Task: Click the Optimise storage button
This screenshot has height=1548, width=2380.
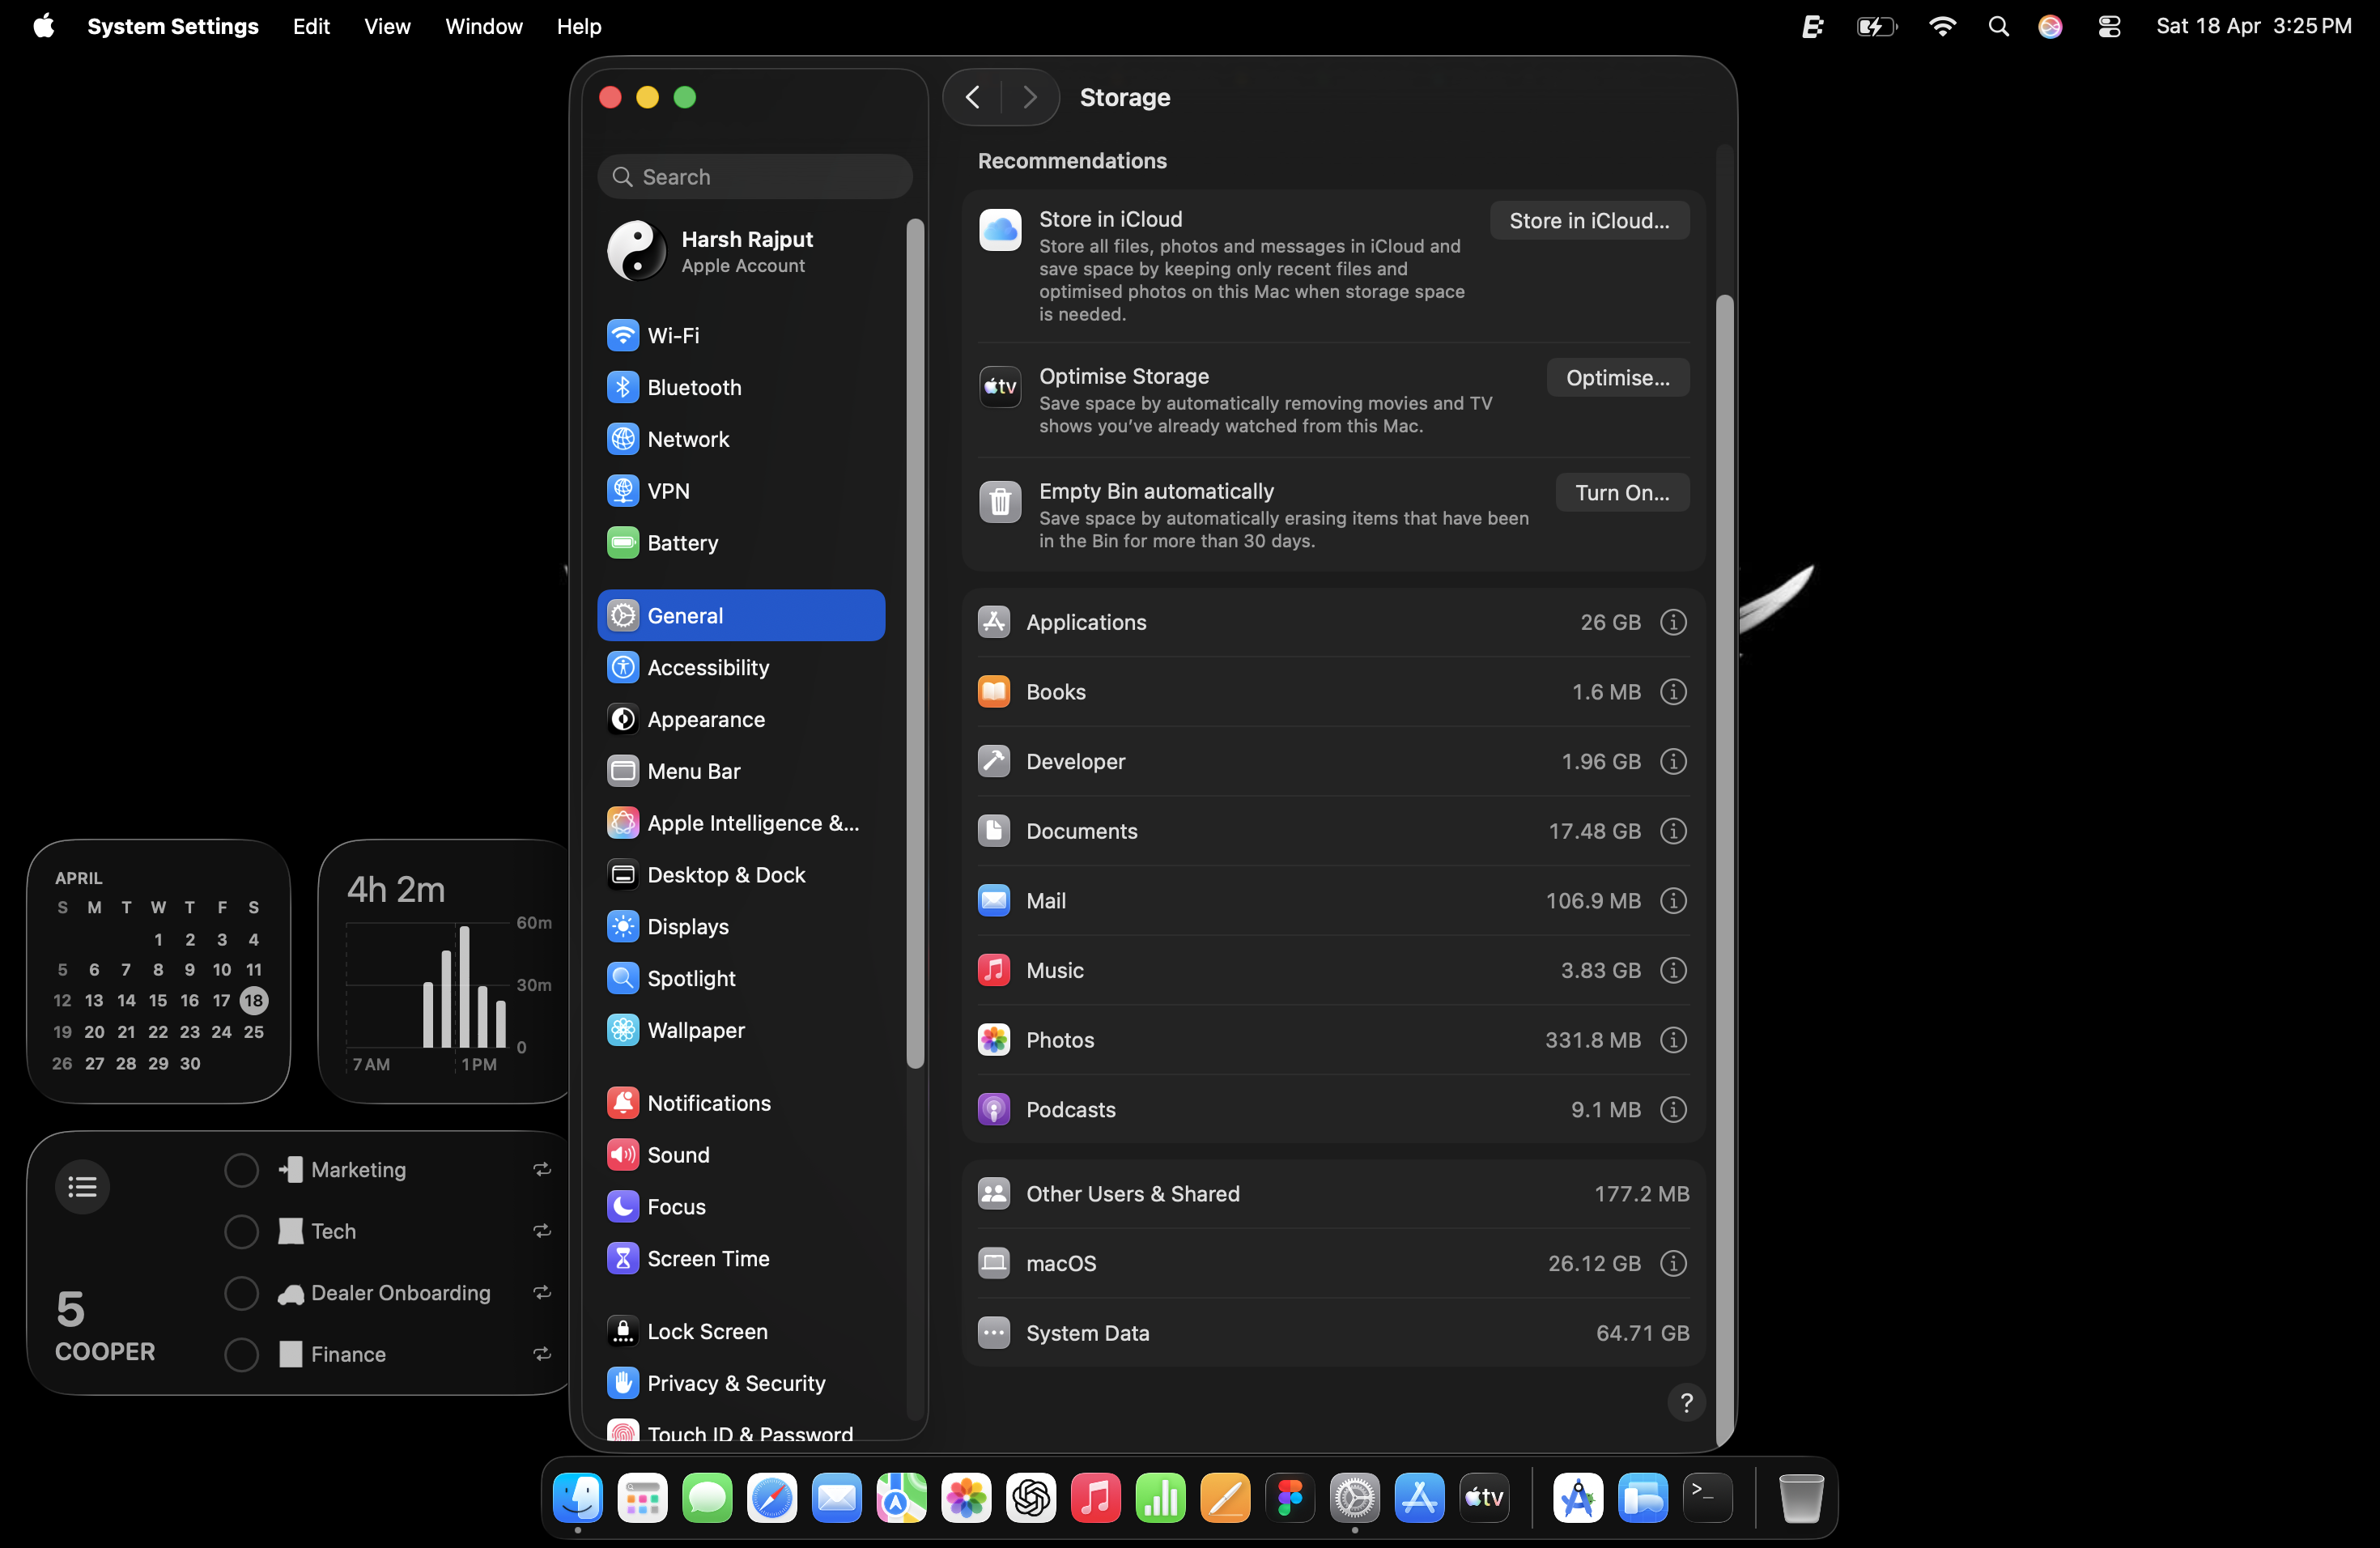Action: pos(1617,377)
